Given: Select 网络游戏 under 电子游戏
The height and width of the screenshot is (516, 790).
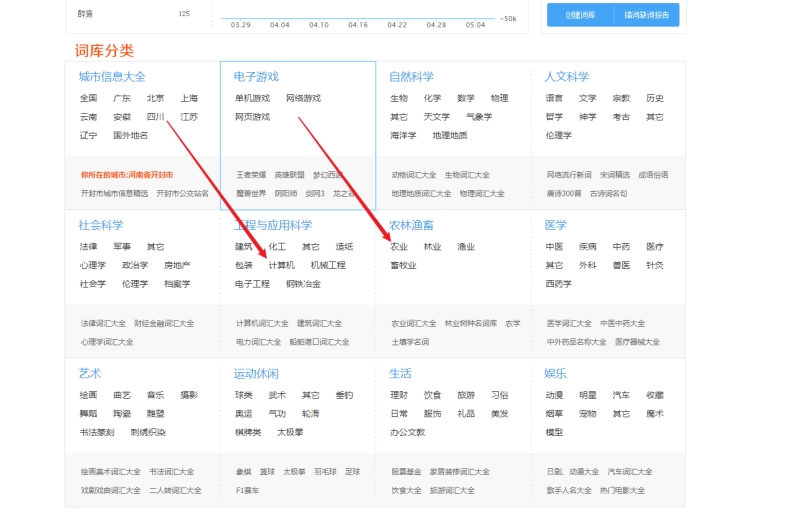Looking at the screenshot, I should [x=303, y=98].
